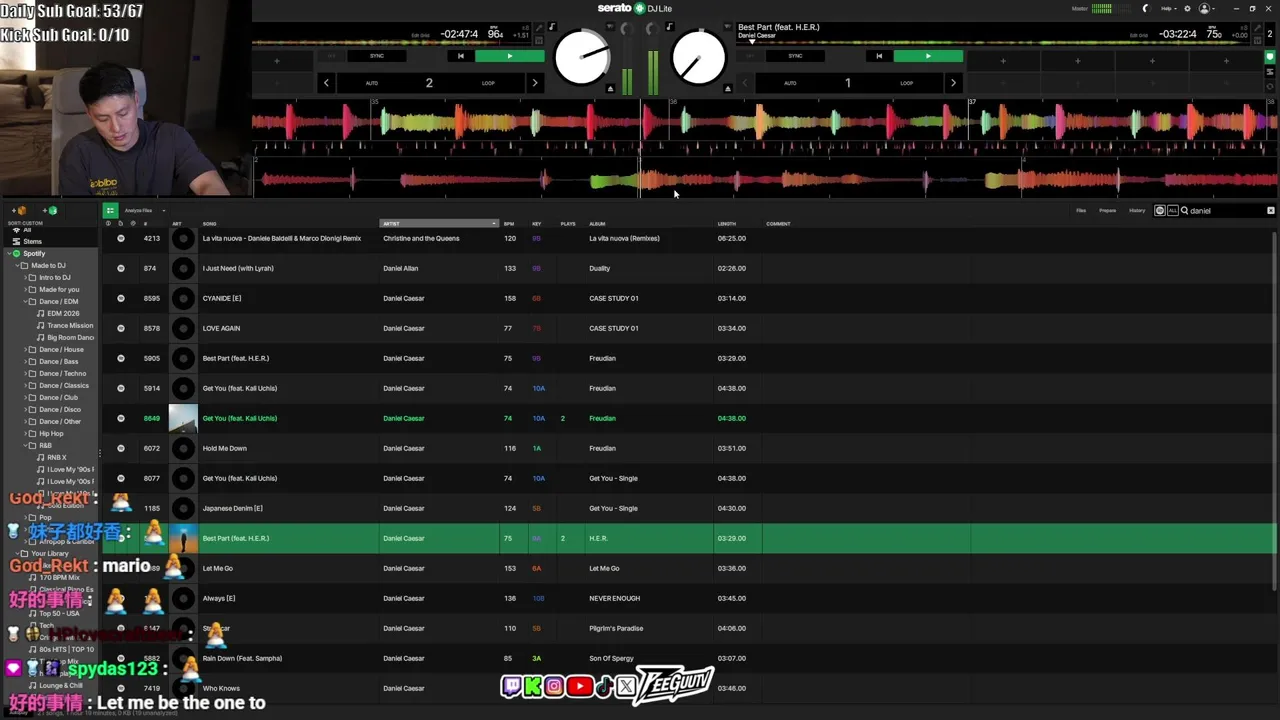
Task: Click the green shield icon on right edge
Action: [x=1271, y=57]
